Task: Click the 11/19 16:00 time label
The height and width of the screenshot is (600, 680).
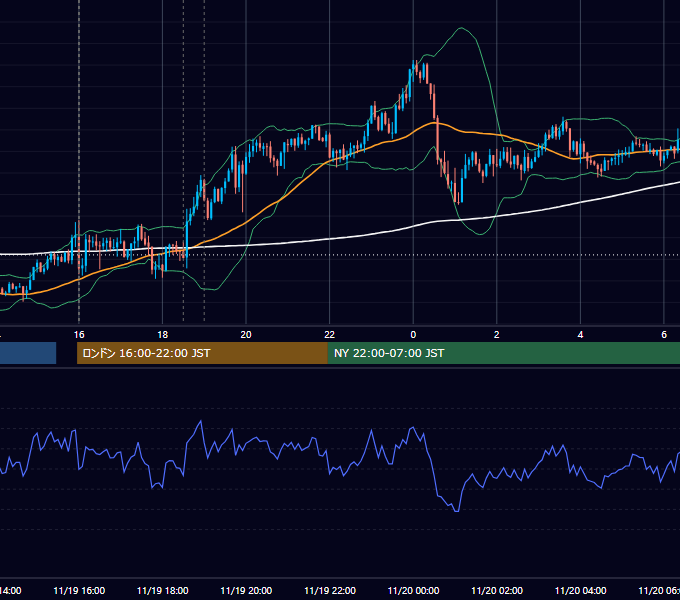Action: 79,591
